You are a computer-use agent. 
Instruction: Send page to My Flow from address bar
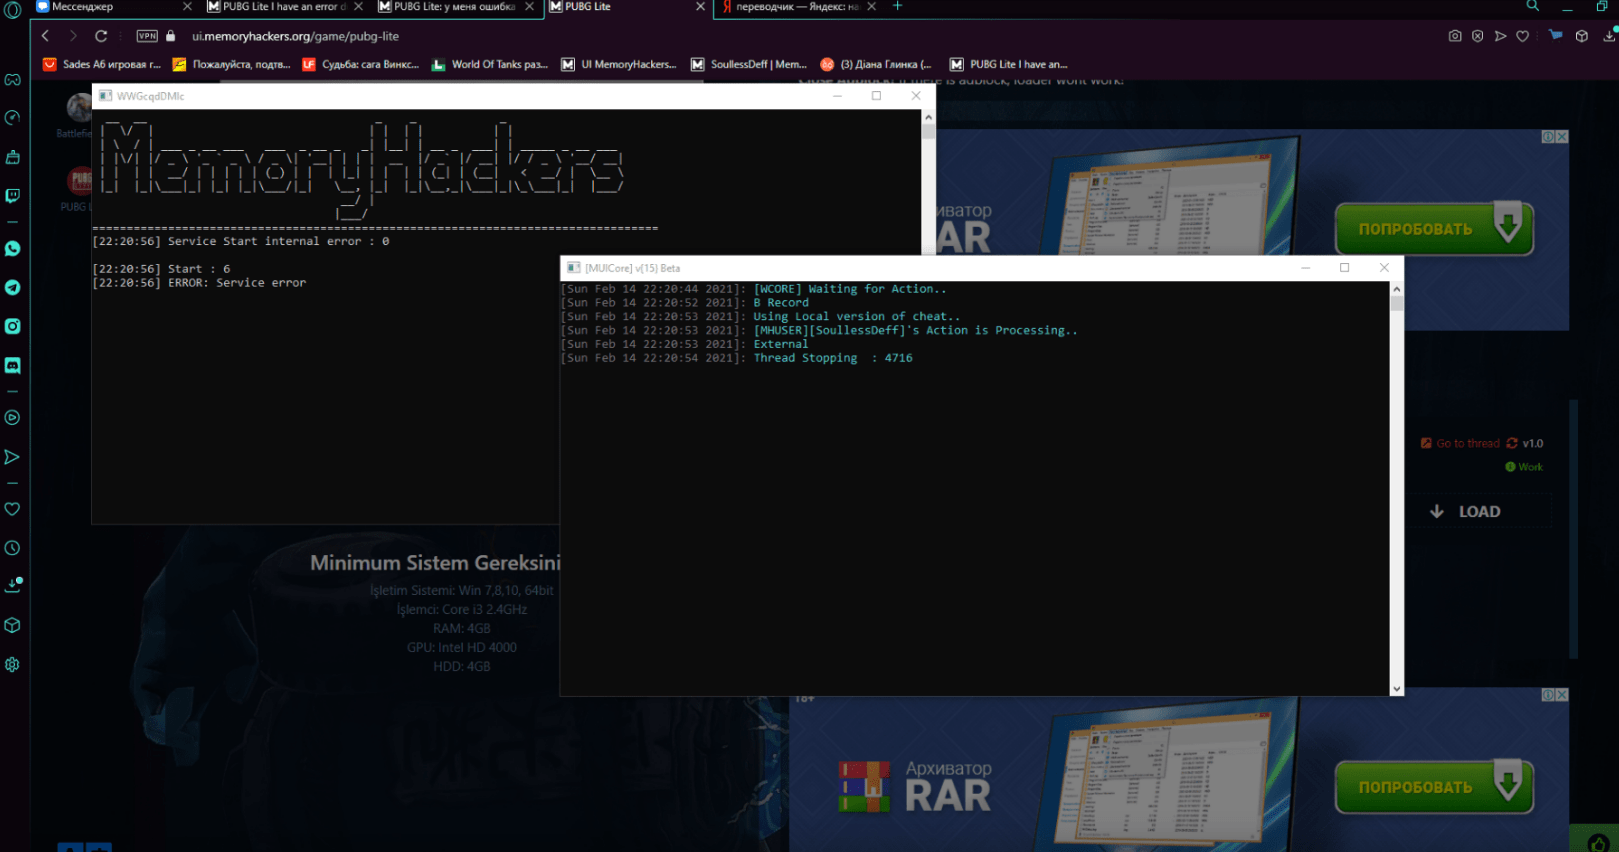(1500, 36)
